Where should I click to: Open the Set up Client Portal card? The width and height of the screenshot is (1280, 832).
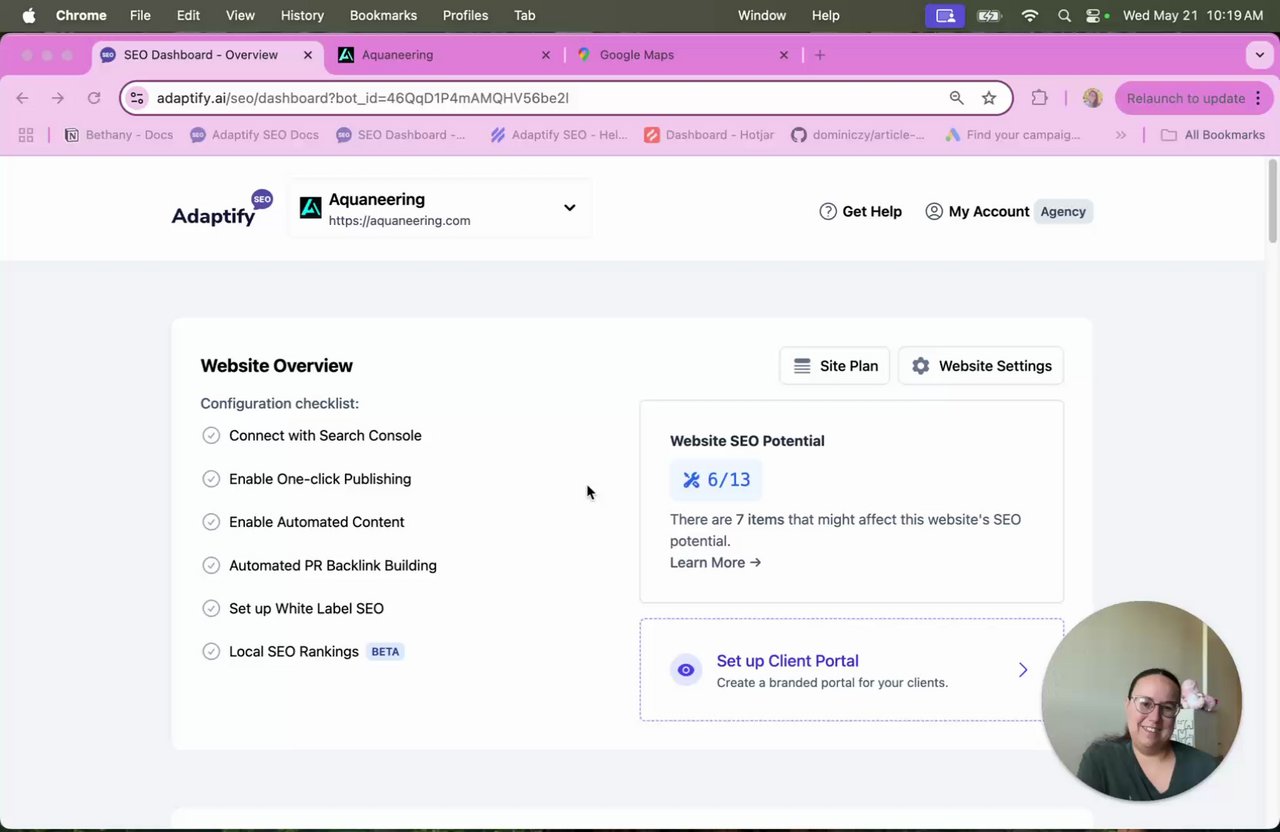coord(852,670)
